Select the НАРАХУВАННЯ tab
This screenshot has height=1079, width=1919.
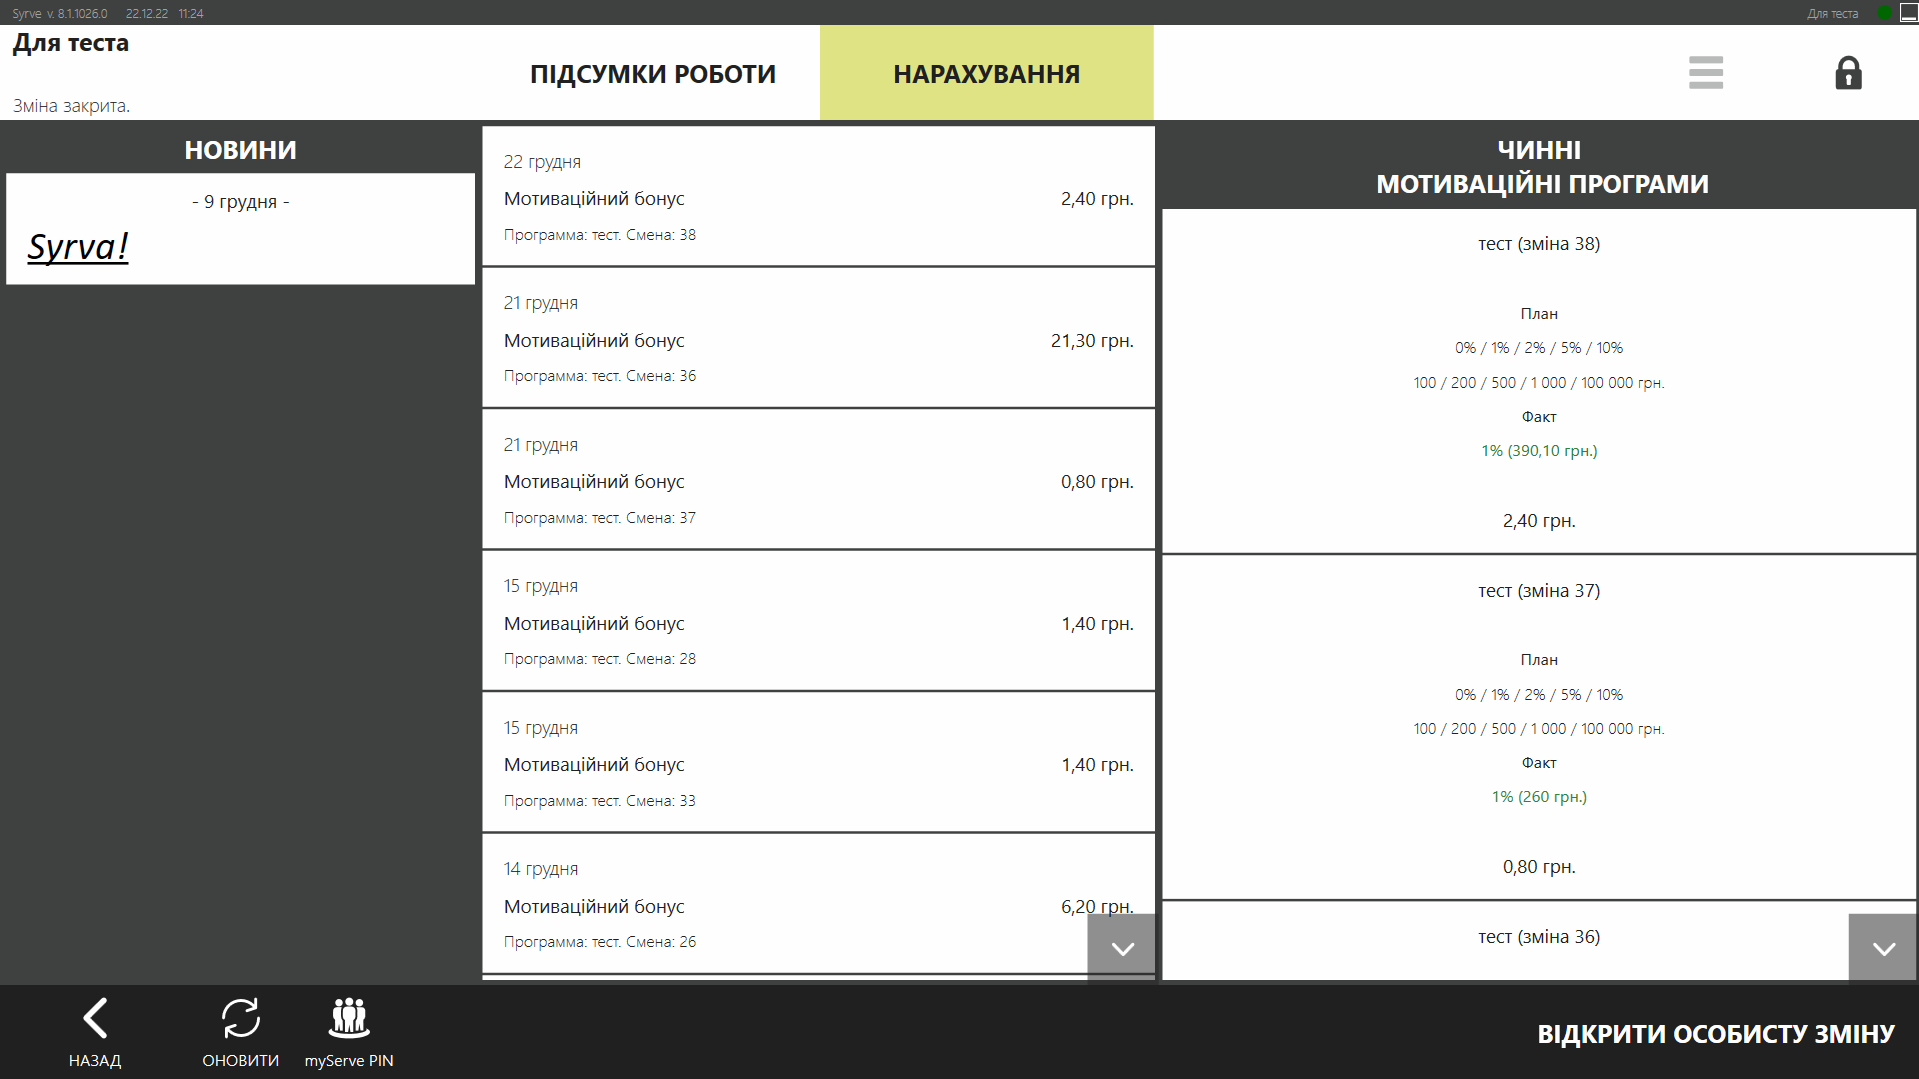986,74
